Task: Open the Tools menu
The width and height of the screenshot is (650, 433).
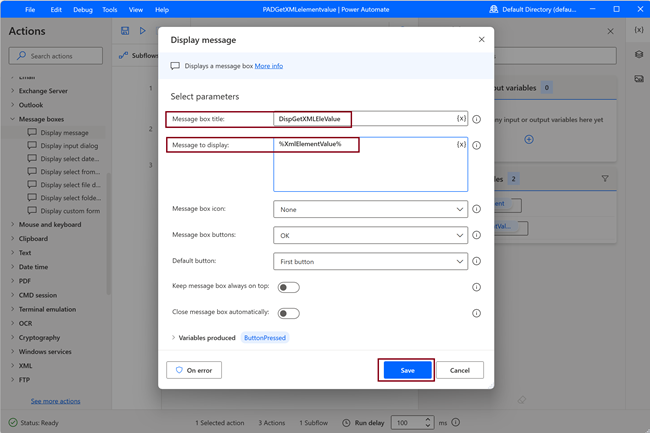Action: 110,10
